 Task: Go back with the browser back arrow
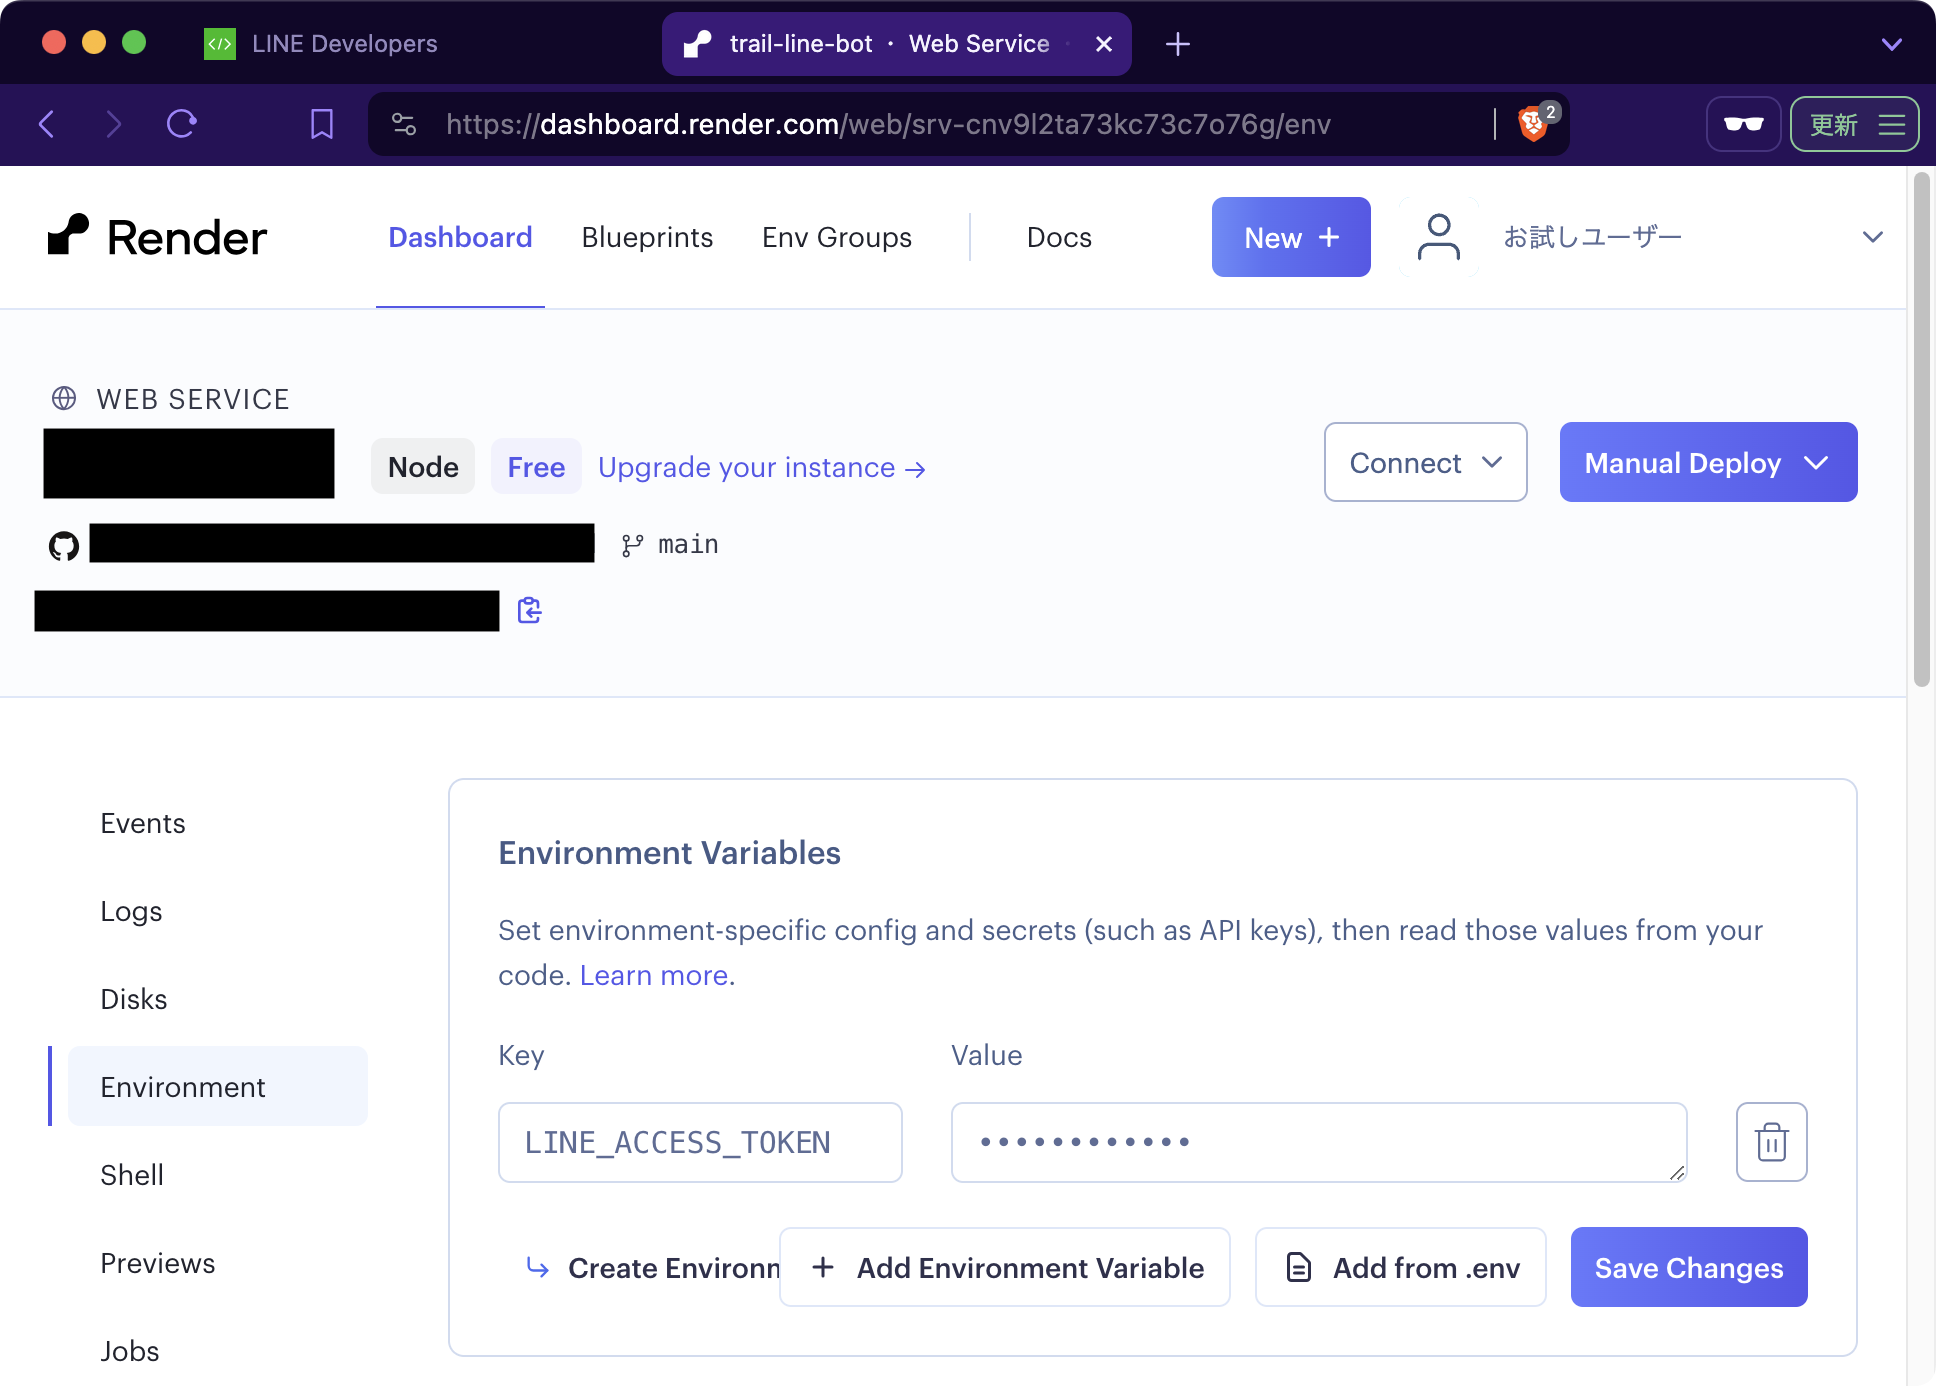pos(46,124)
